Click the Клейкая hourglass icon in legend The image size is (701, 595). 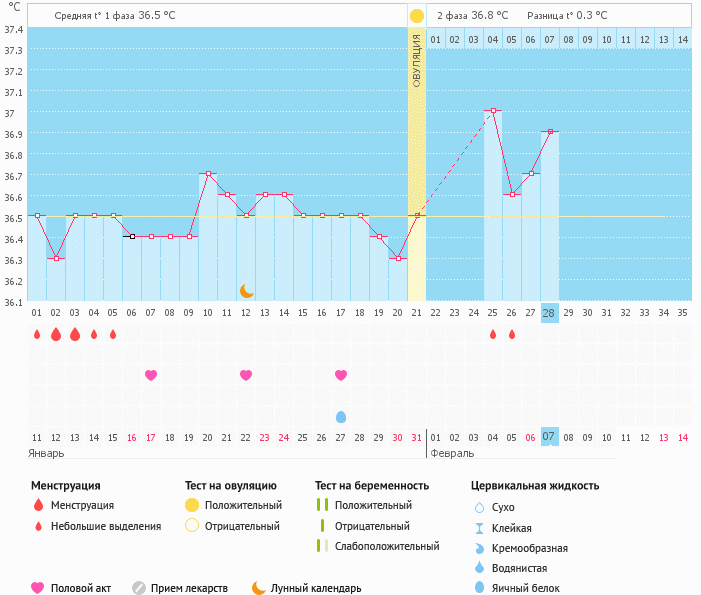click(479, 528)
